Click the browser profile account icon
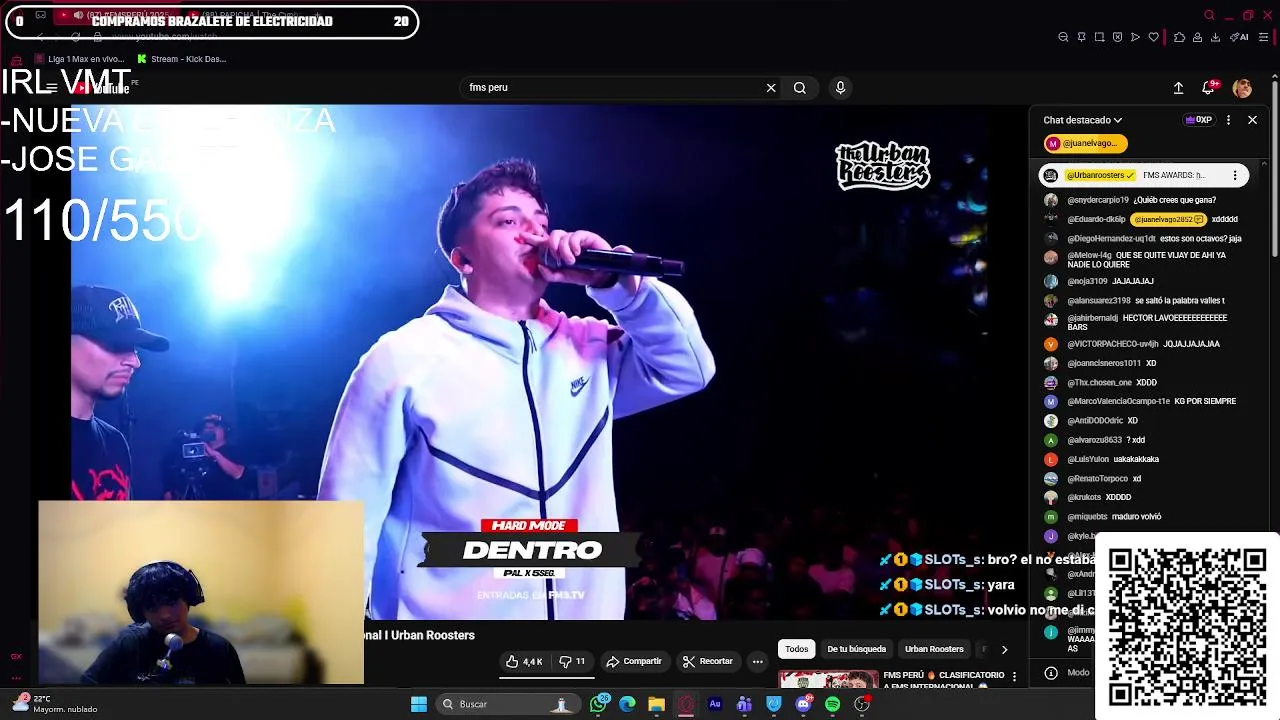The width and height of the screenshot is (1280, 720). (x=1197, y=37)
